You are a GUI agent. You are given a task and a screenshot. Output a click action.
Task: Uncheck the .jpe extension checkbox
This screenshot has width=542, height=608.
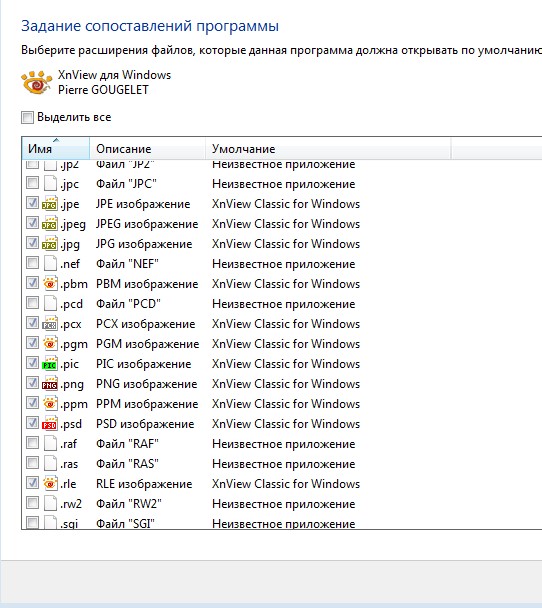32,202
